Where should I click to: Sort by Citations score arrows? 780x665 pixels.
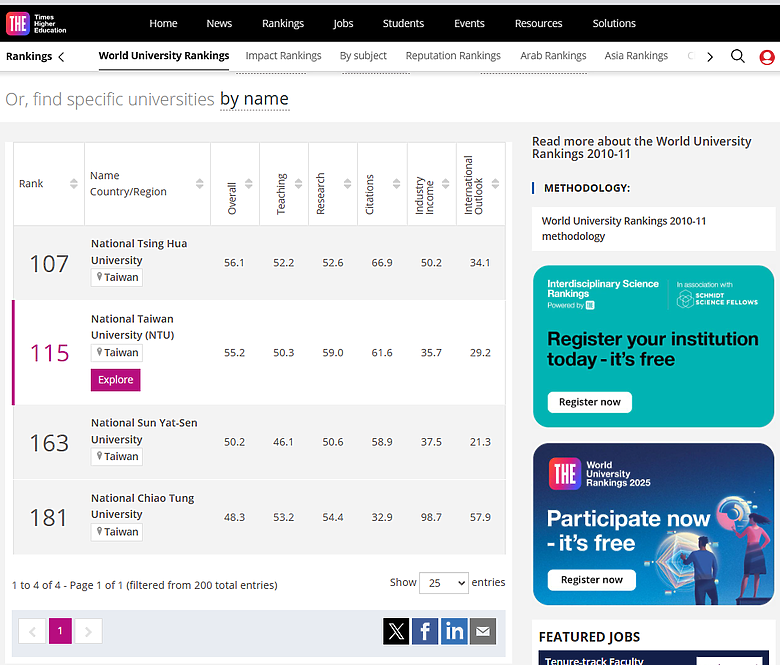coord(396,184)
